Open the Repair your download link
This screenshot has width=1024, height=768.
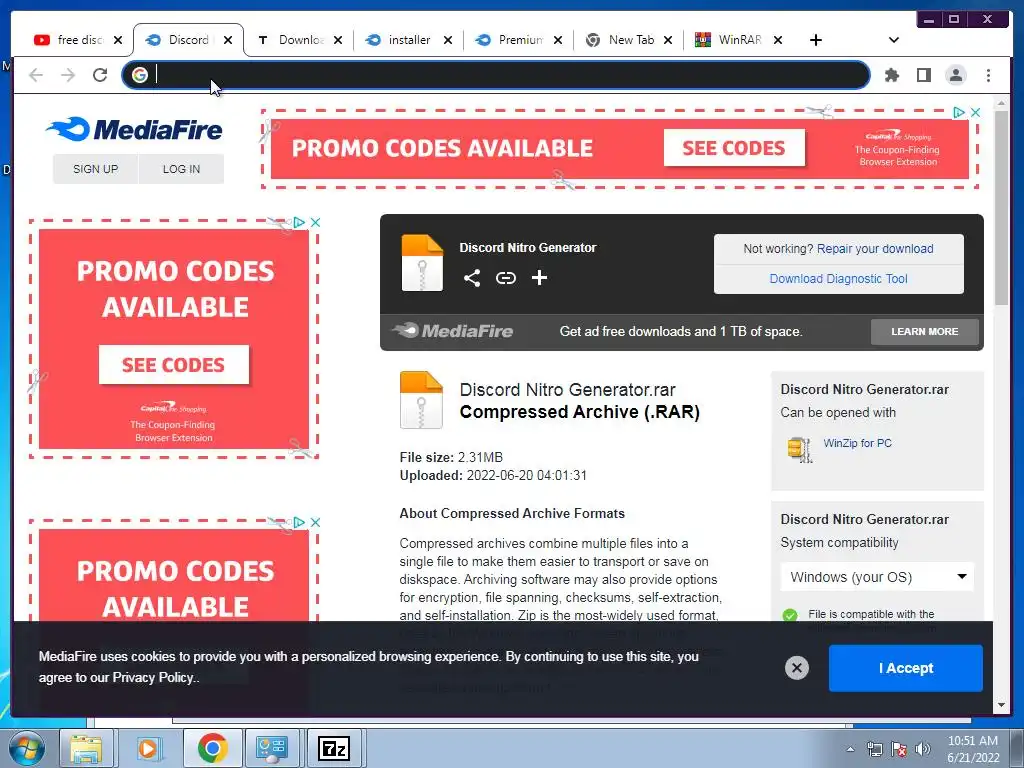point(875,249)
